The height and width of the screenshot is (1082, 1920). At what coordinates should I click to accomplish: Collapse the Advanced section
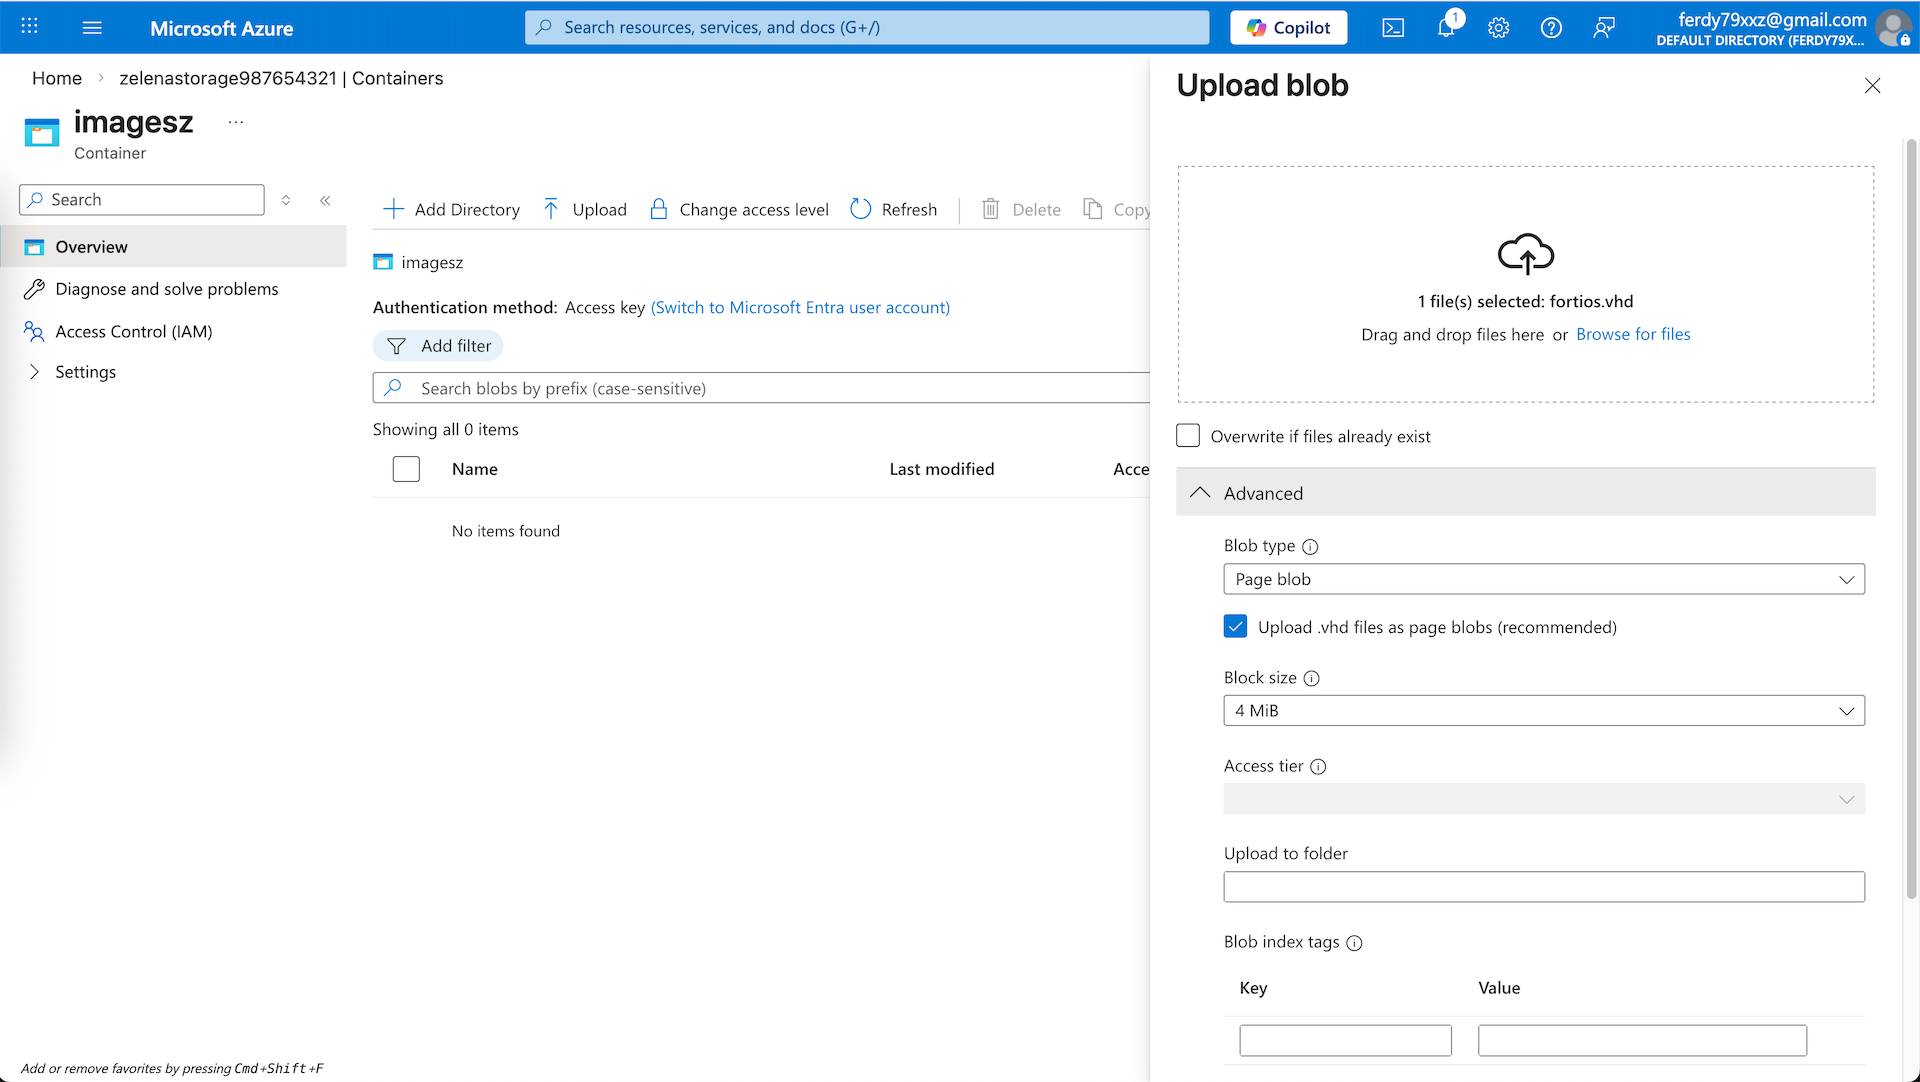coord(1200,493)
